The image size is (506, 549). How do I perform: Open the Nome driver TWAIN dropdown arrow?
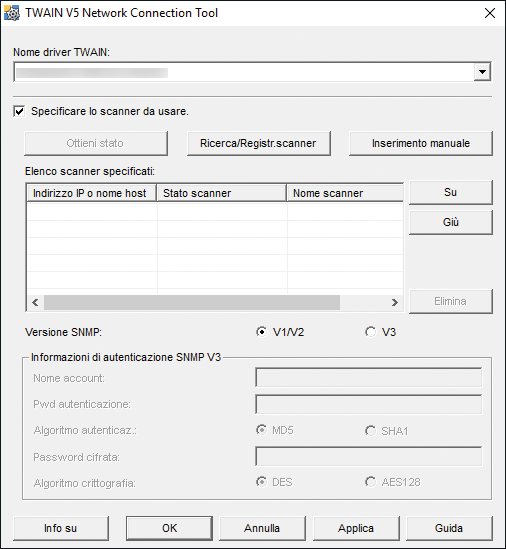[483, 72]
